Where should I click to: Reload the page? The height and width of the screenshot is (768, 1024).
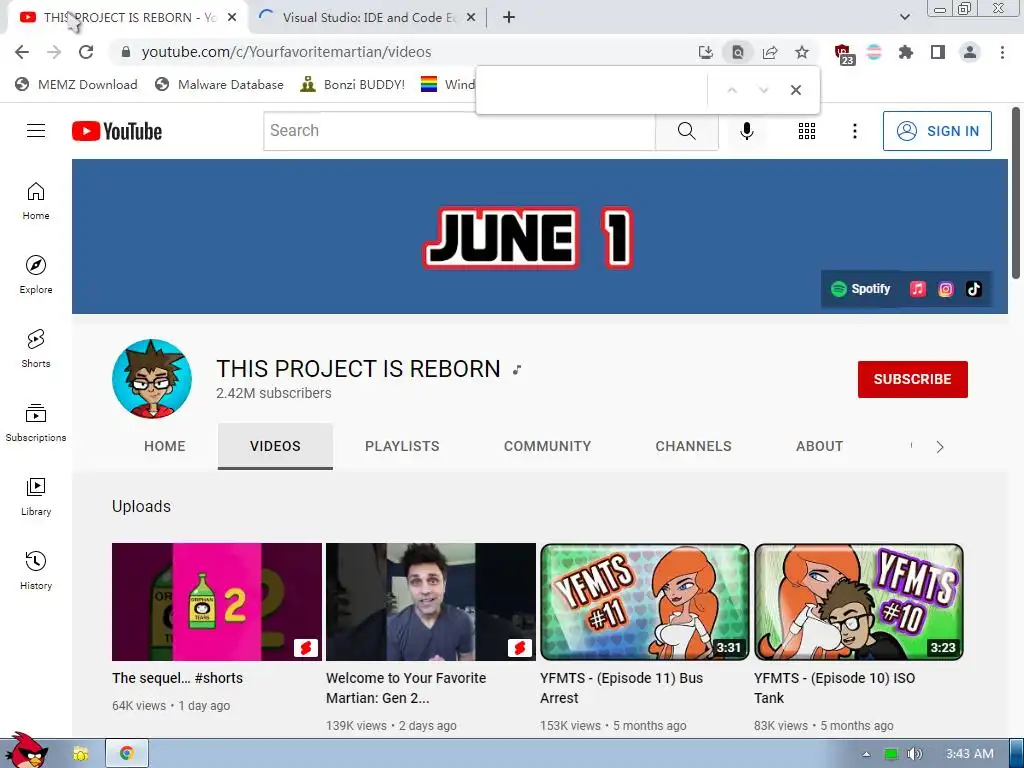(86, 52)
